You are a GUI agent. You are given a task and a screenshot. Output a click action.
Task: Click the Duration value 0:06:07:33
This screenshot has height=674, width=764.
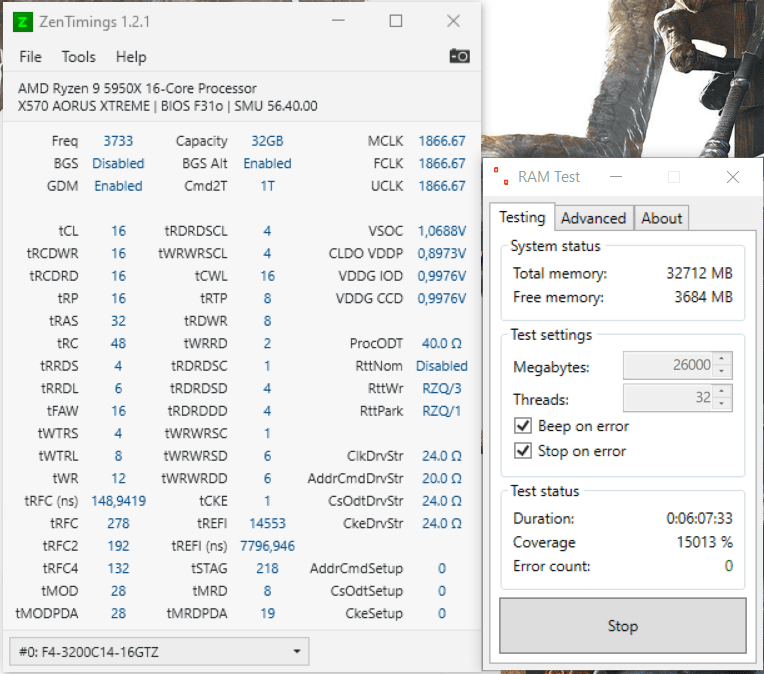(x=699, y=518)
